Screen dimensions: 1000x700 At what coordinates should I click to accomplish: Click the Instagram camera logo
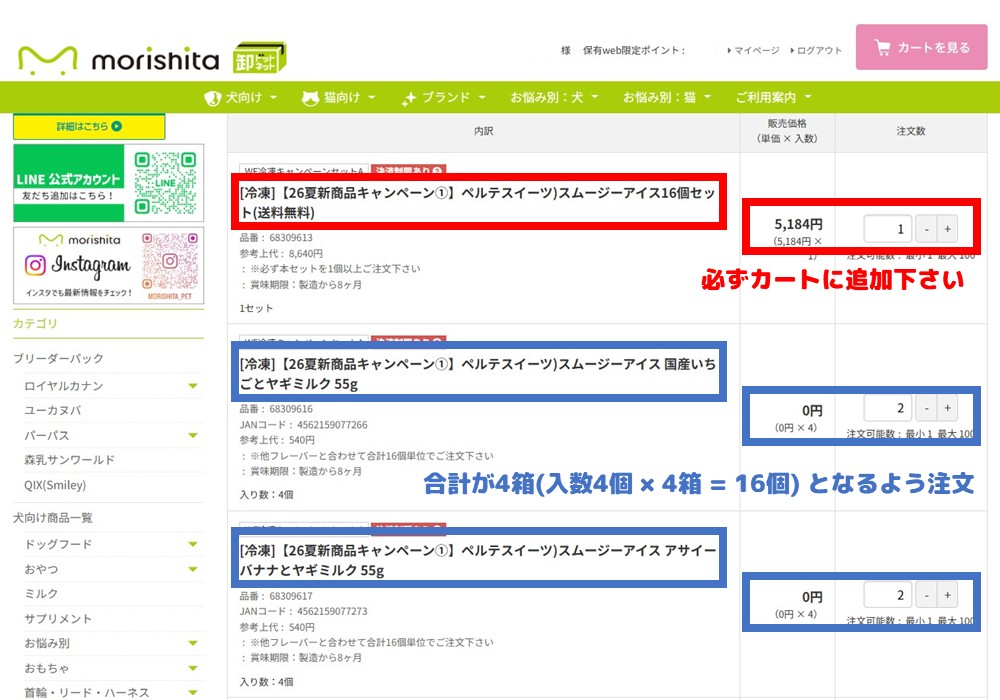tap(35, 265)
